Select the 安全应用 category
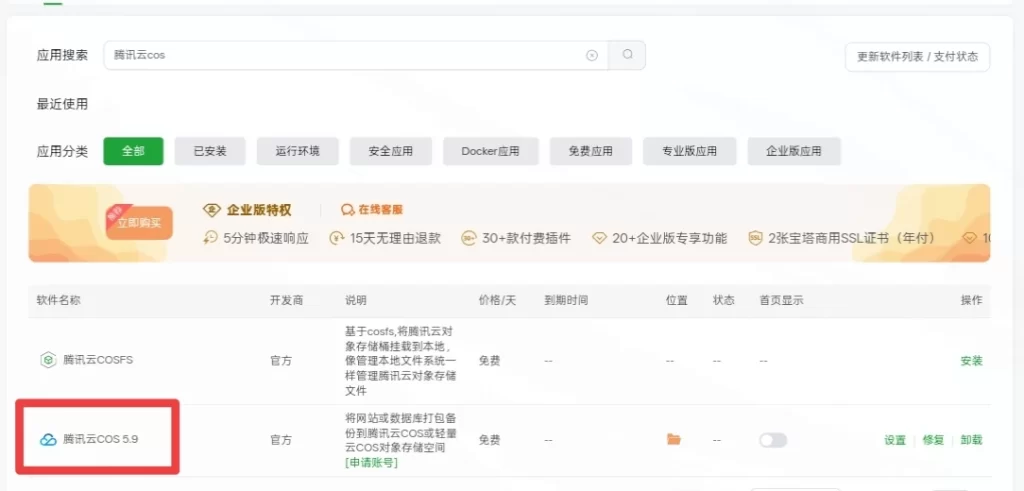The image size is (1024, 491). [x=391, y=151]
